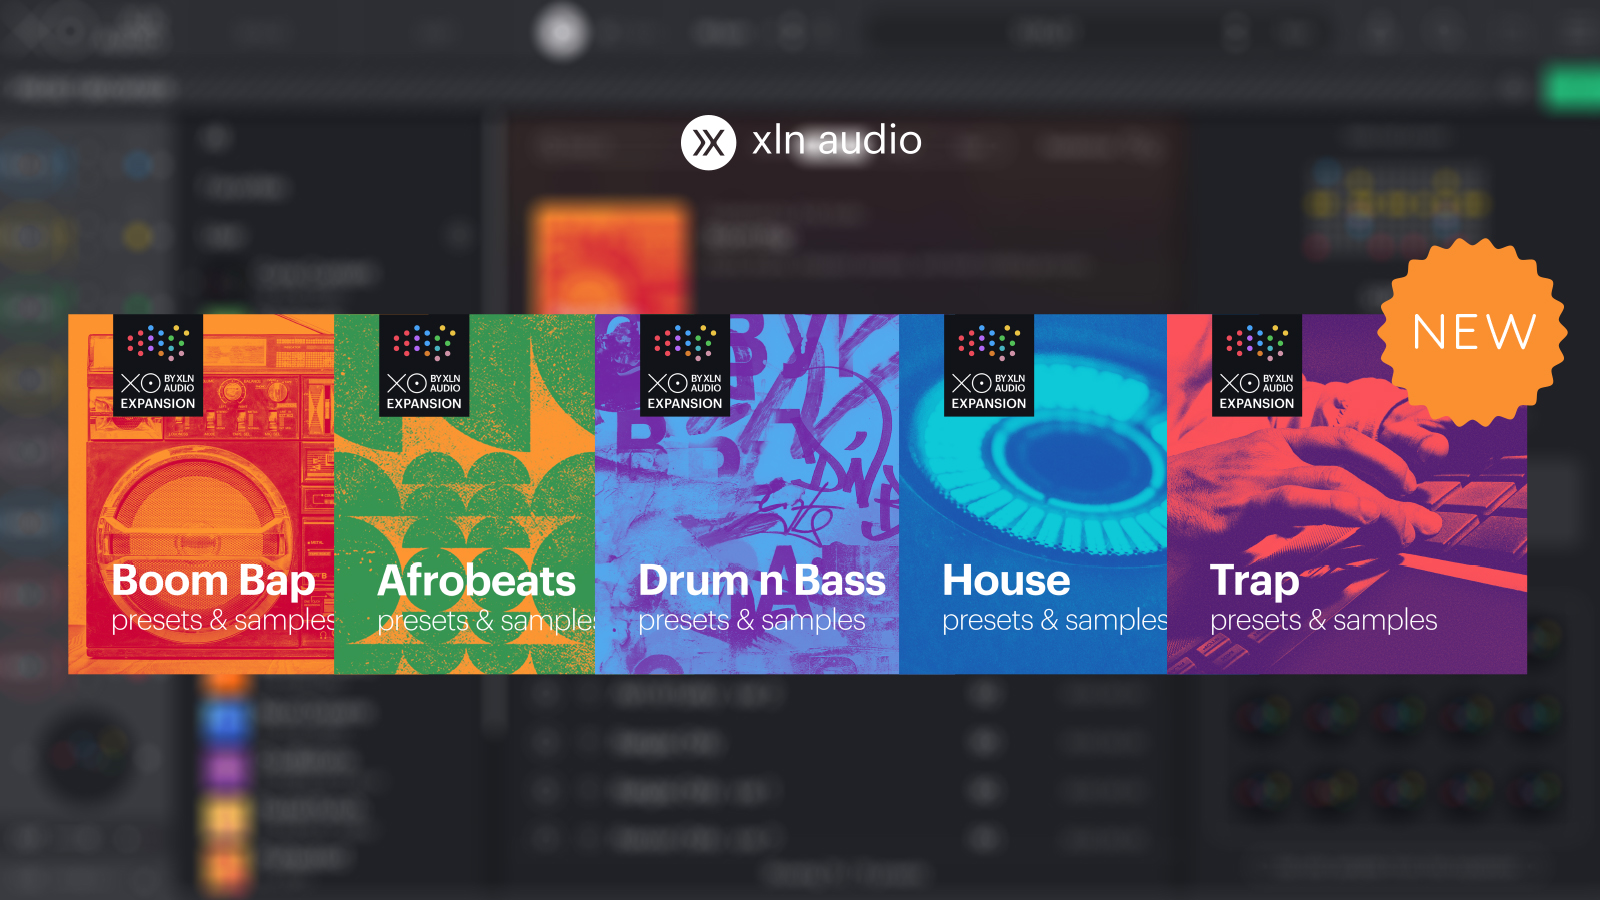
Task: Click the 'House' title text
Action: point(1006,581)
